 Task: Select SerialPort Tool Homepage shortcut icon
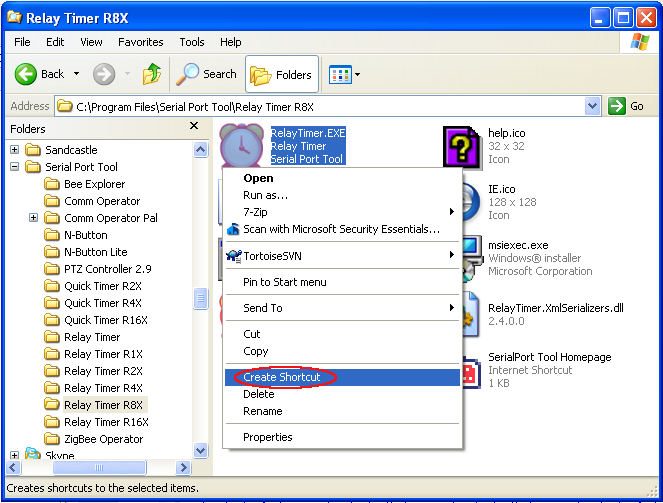click(x=472, y=371)
